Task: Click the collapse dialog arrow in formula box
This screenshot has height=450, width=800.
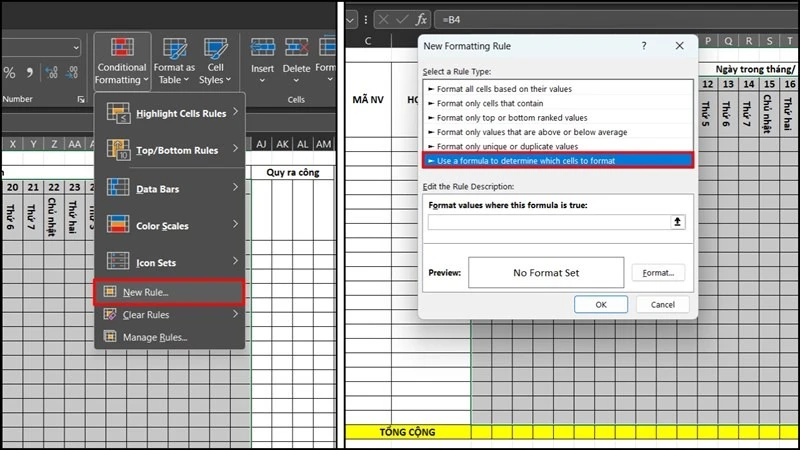Action: tap(677, 222)
